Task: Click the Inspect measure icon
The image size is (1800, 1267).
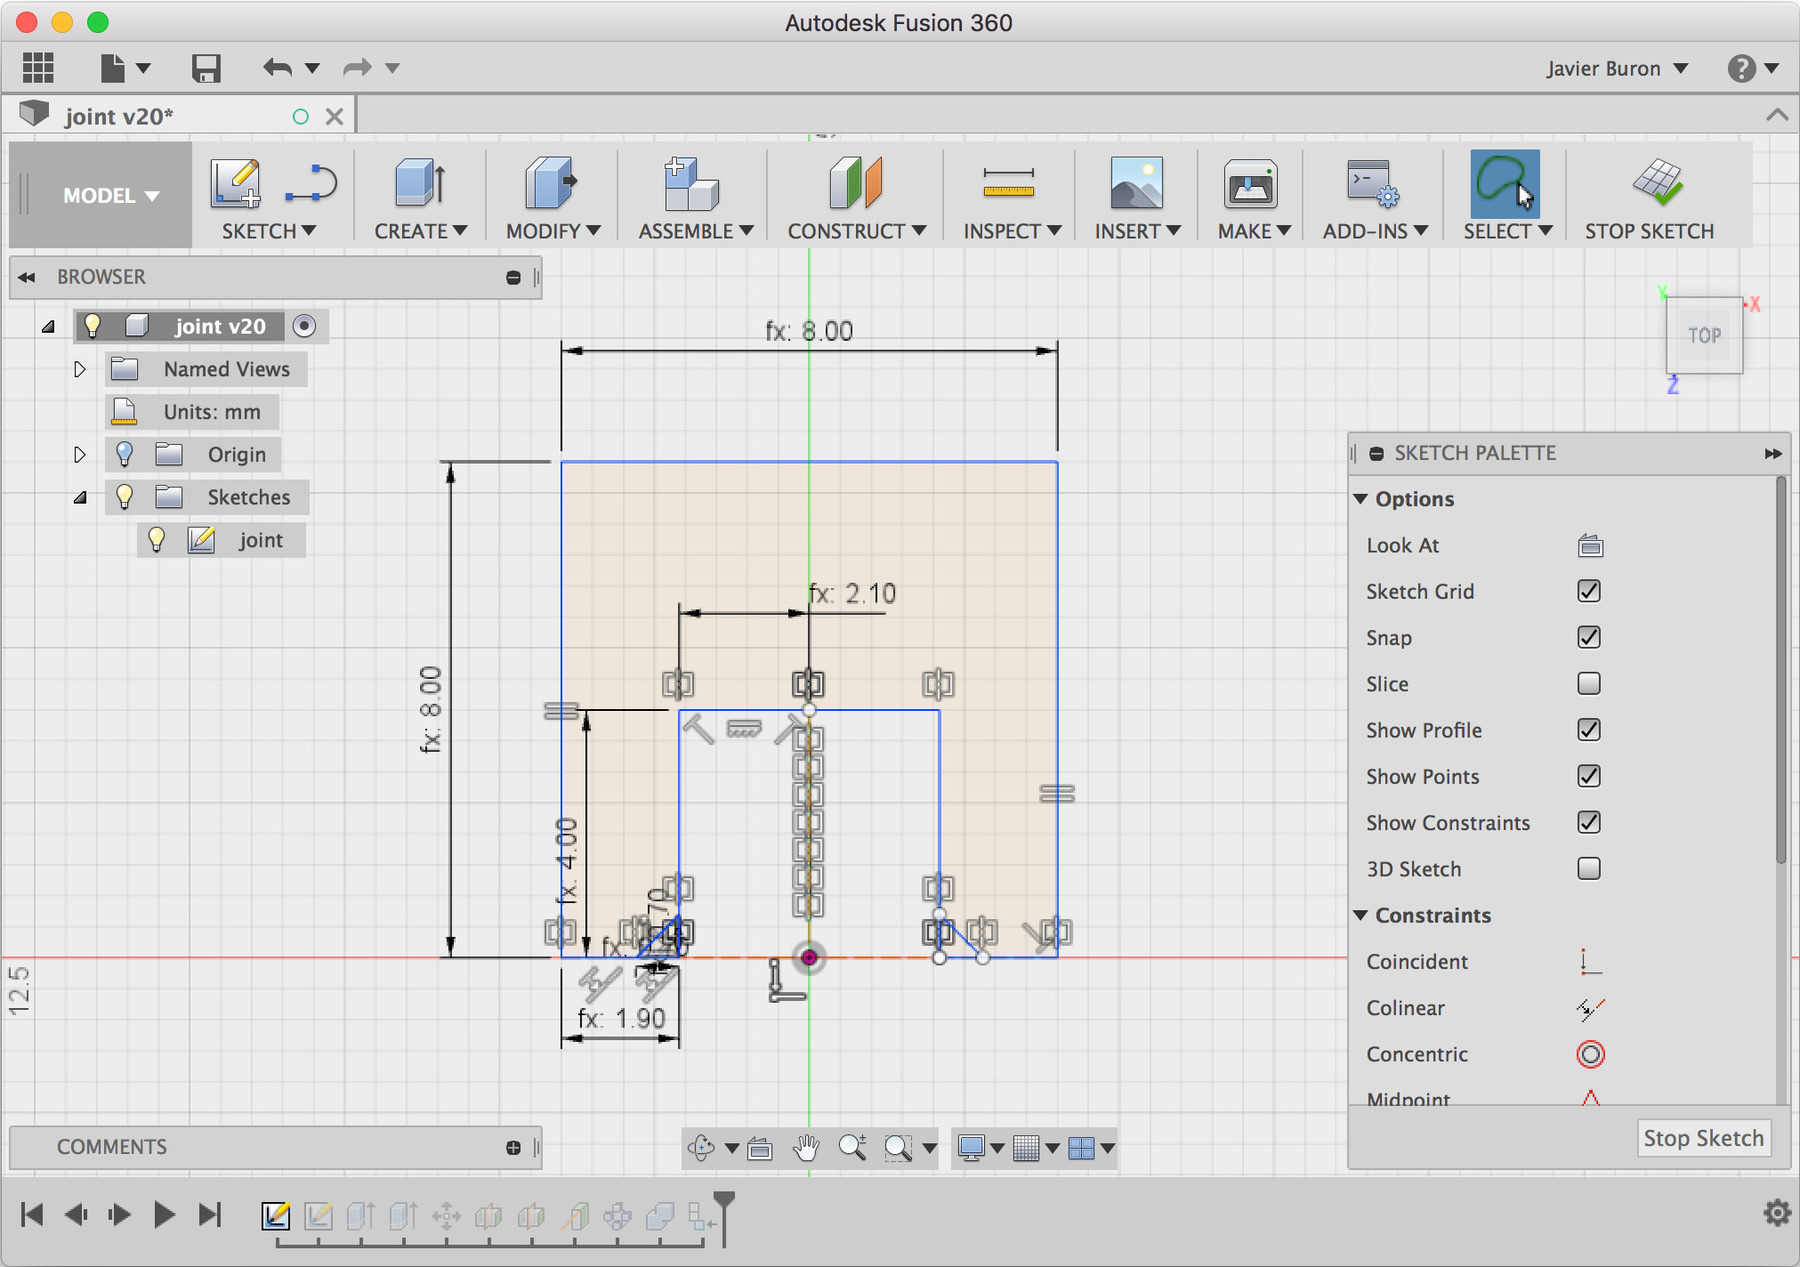Action: (x=1008, y=183)
